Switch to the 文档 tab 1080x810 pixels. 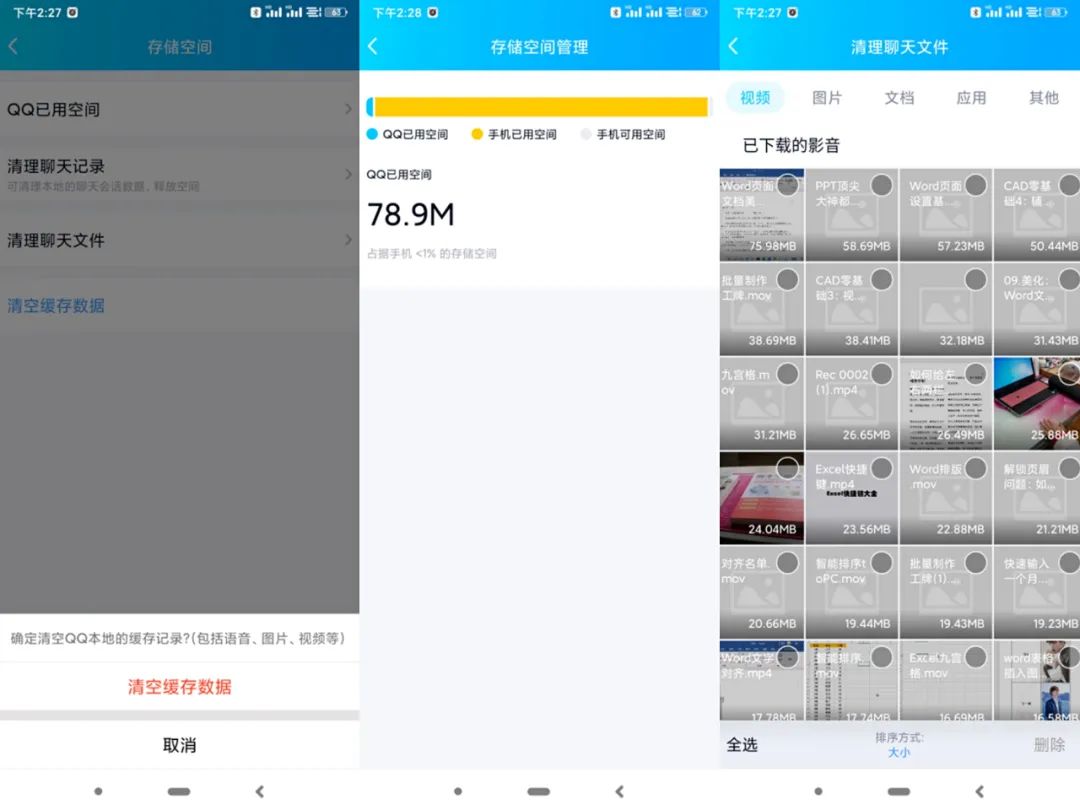click(x=899, y=98)
